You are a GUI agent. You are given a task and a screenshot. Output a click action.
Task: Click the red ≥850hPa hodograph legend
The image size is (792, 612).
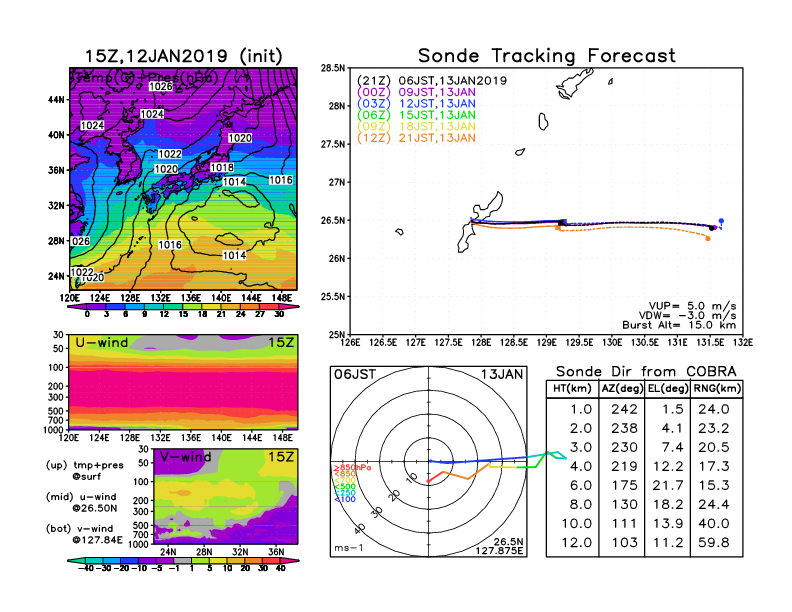[x=353, y=468]
